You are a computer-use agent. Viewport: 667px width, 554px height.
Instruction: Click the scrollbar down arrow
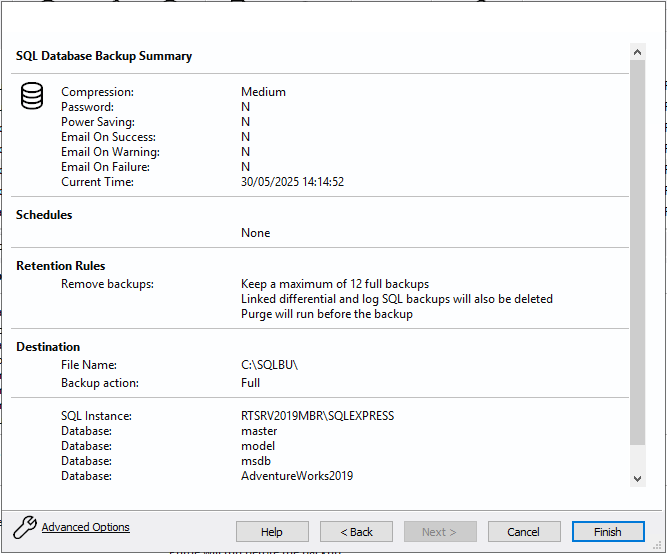[638, 480]
